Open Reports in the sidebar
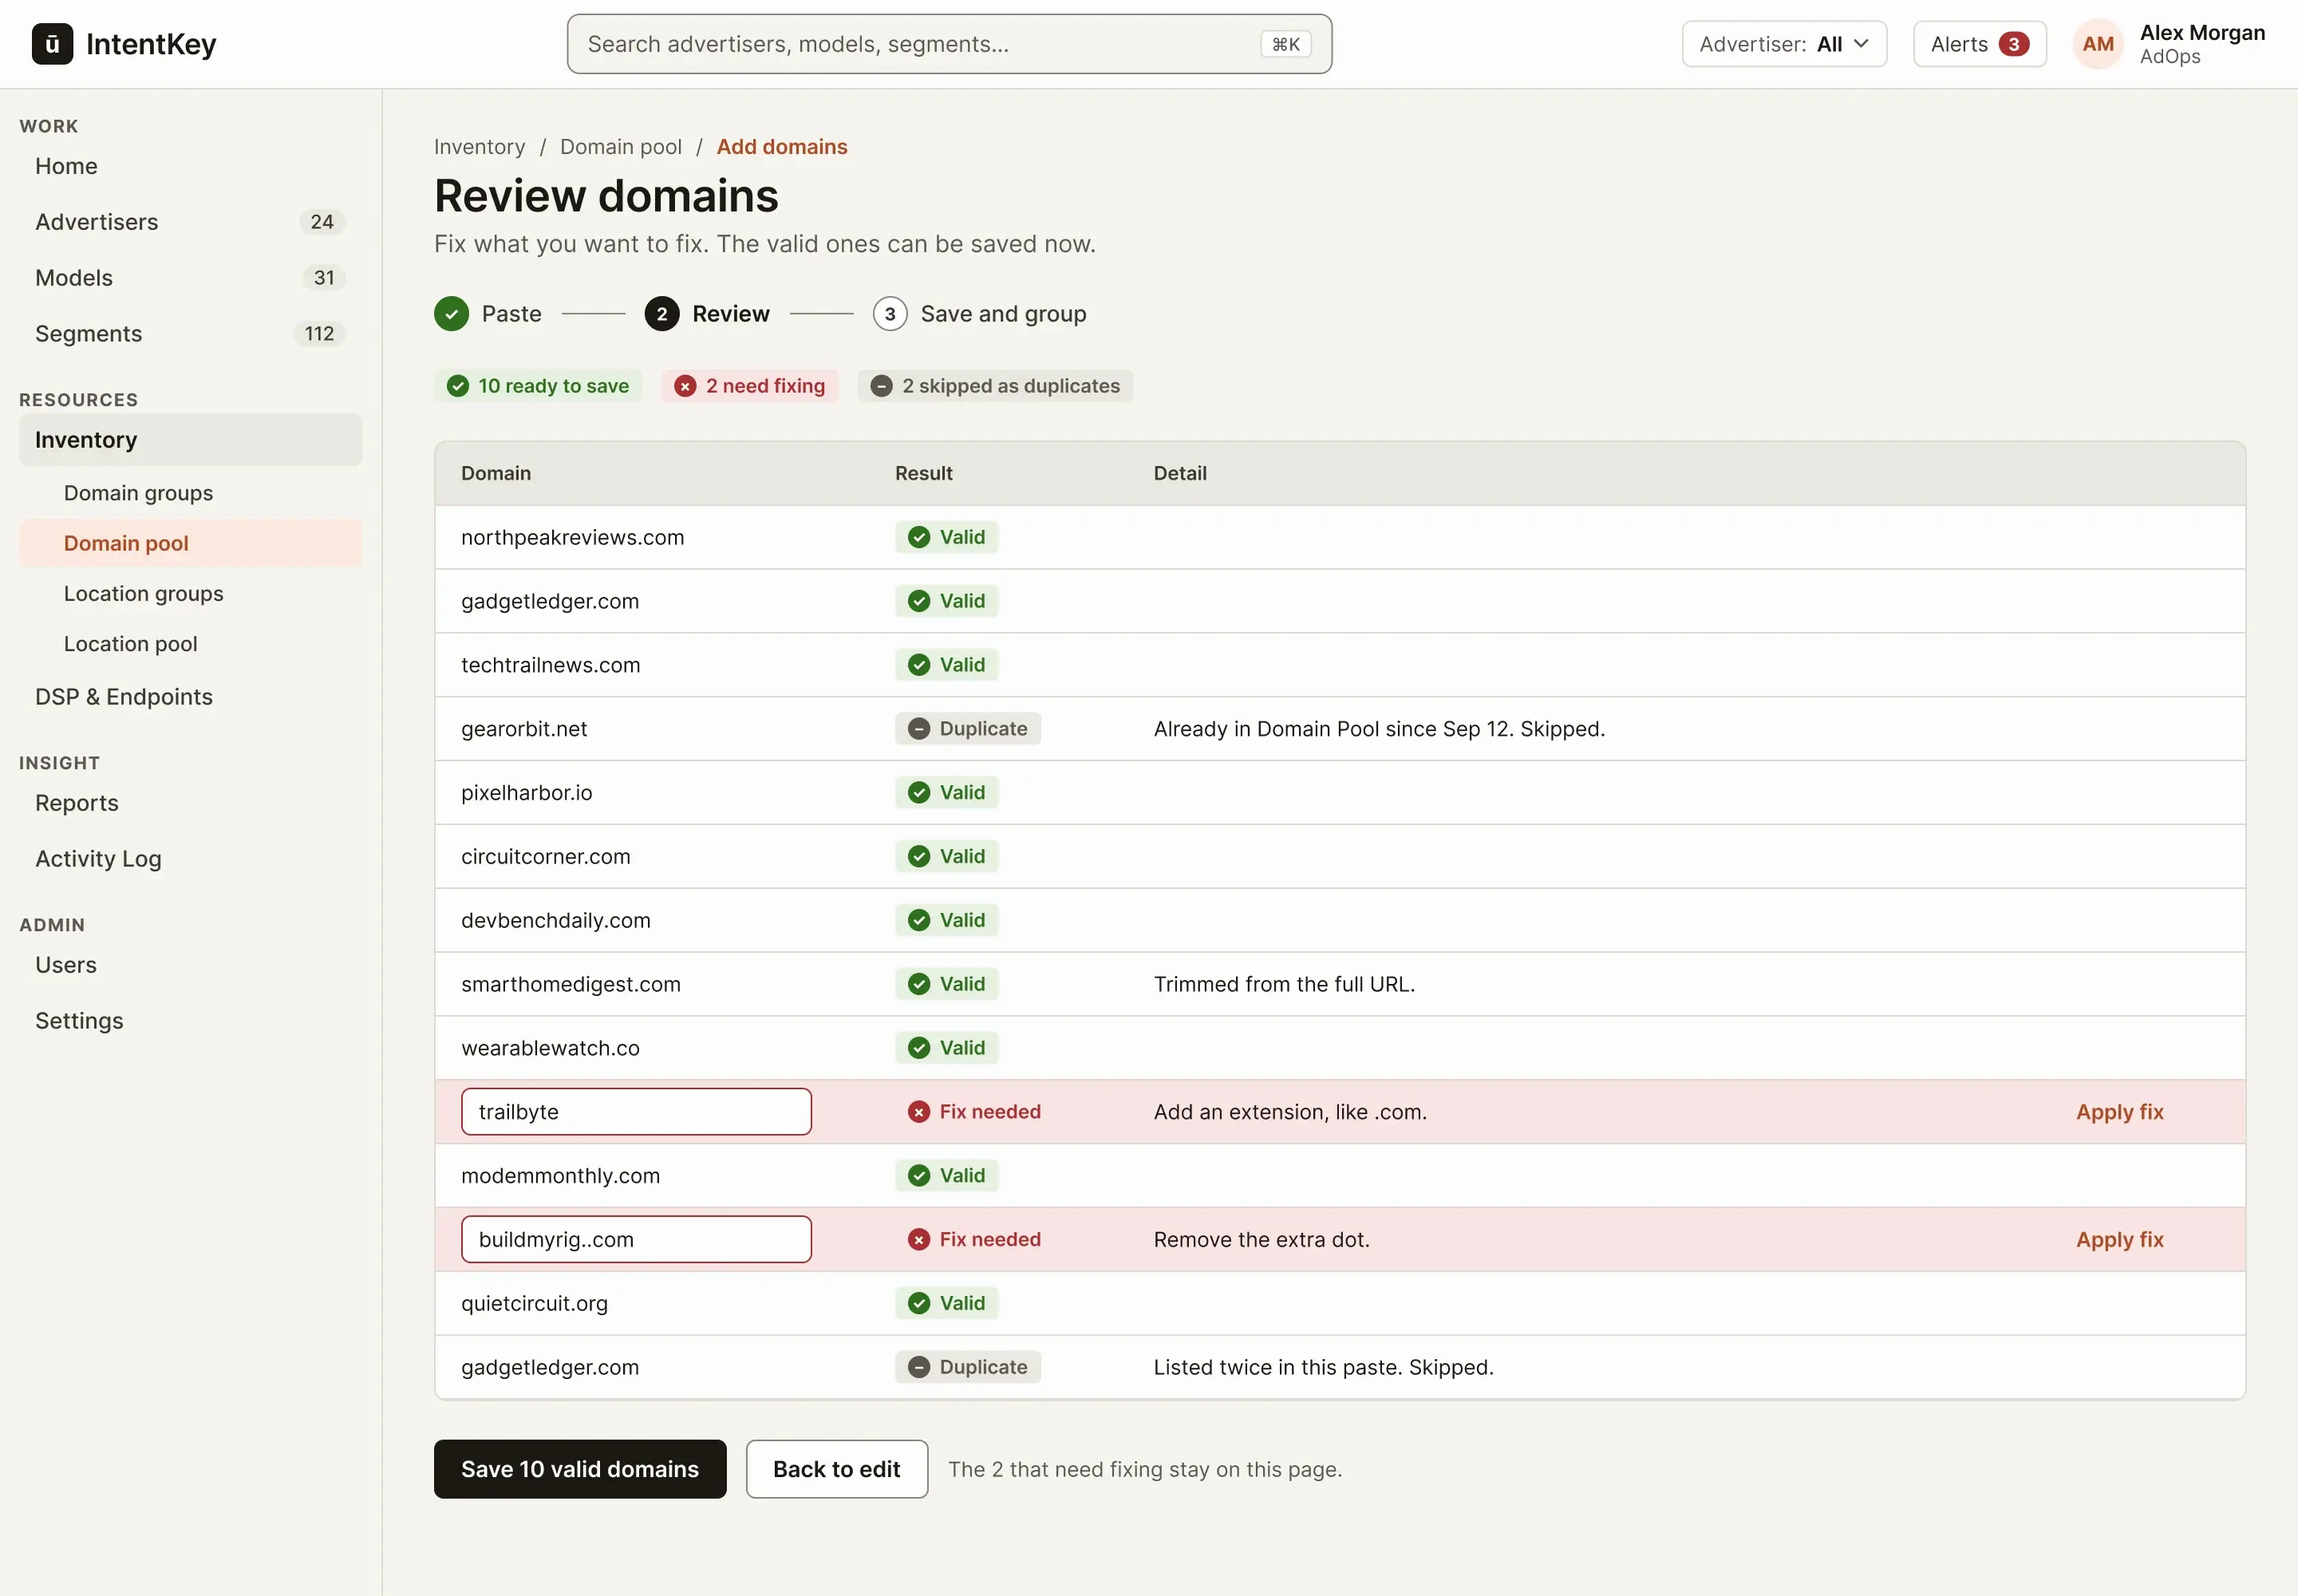Screen dimensions: 2298x1596 pos(190,803)
